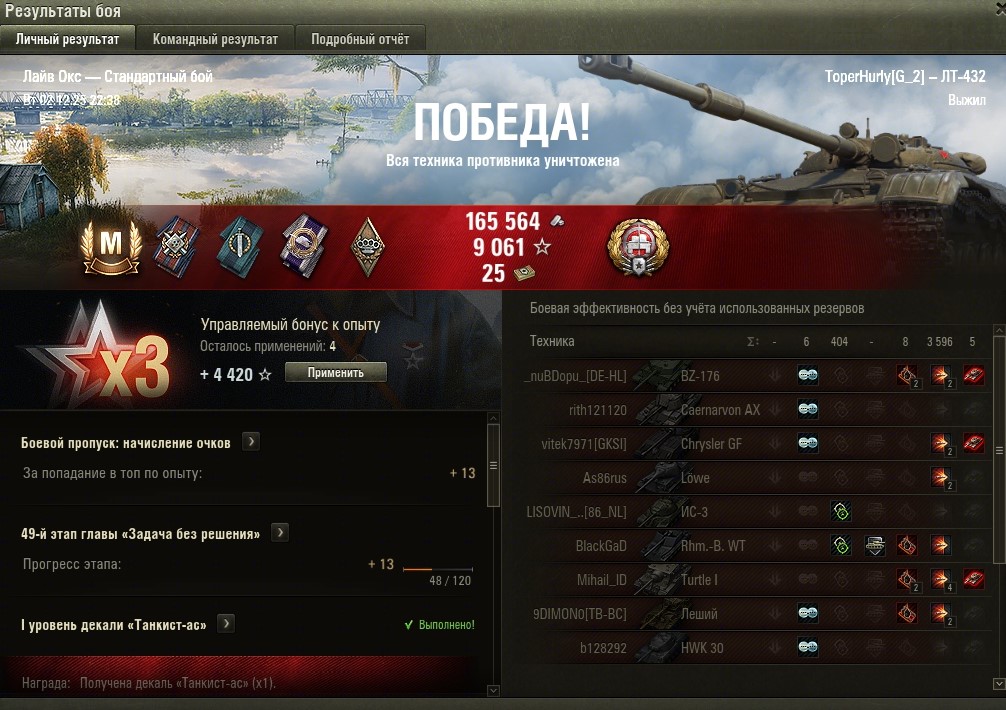Open the Подробный отчёт tab
The width and height of the screenshot is (1006, 710).
coord(360,39)
